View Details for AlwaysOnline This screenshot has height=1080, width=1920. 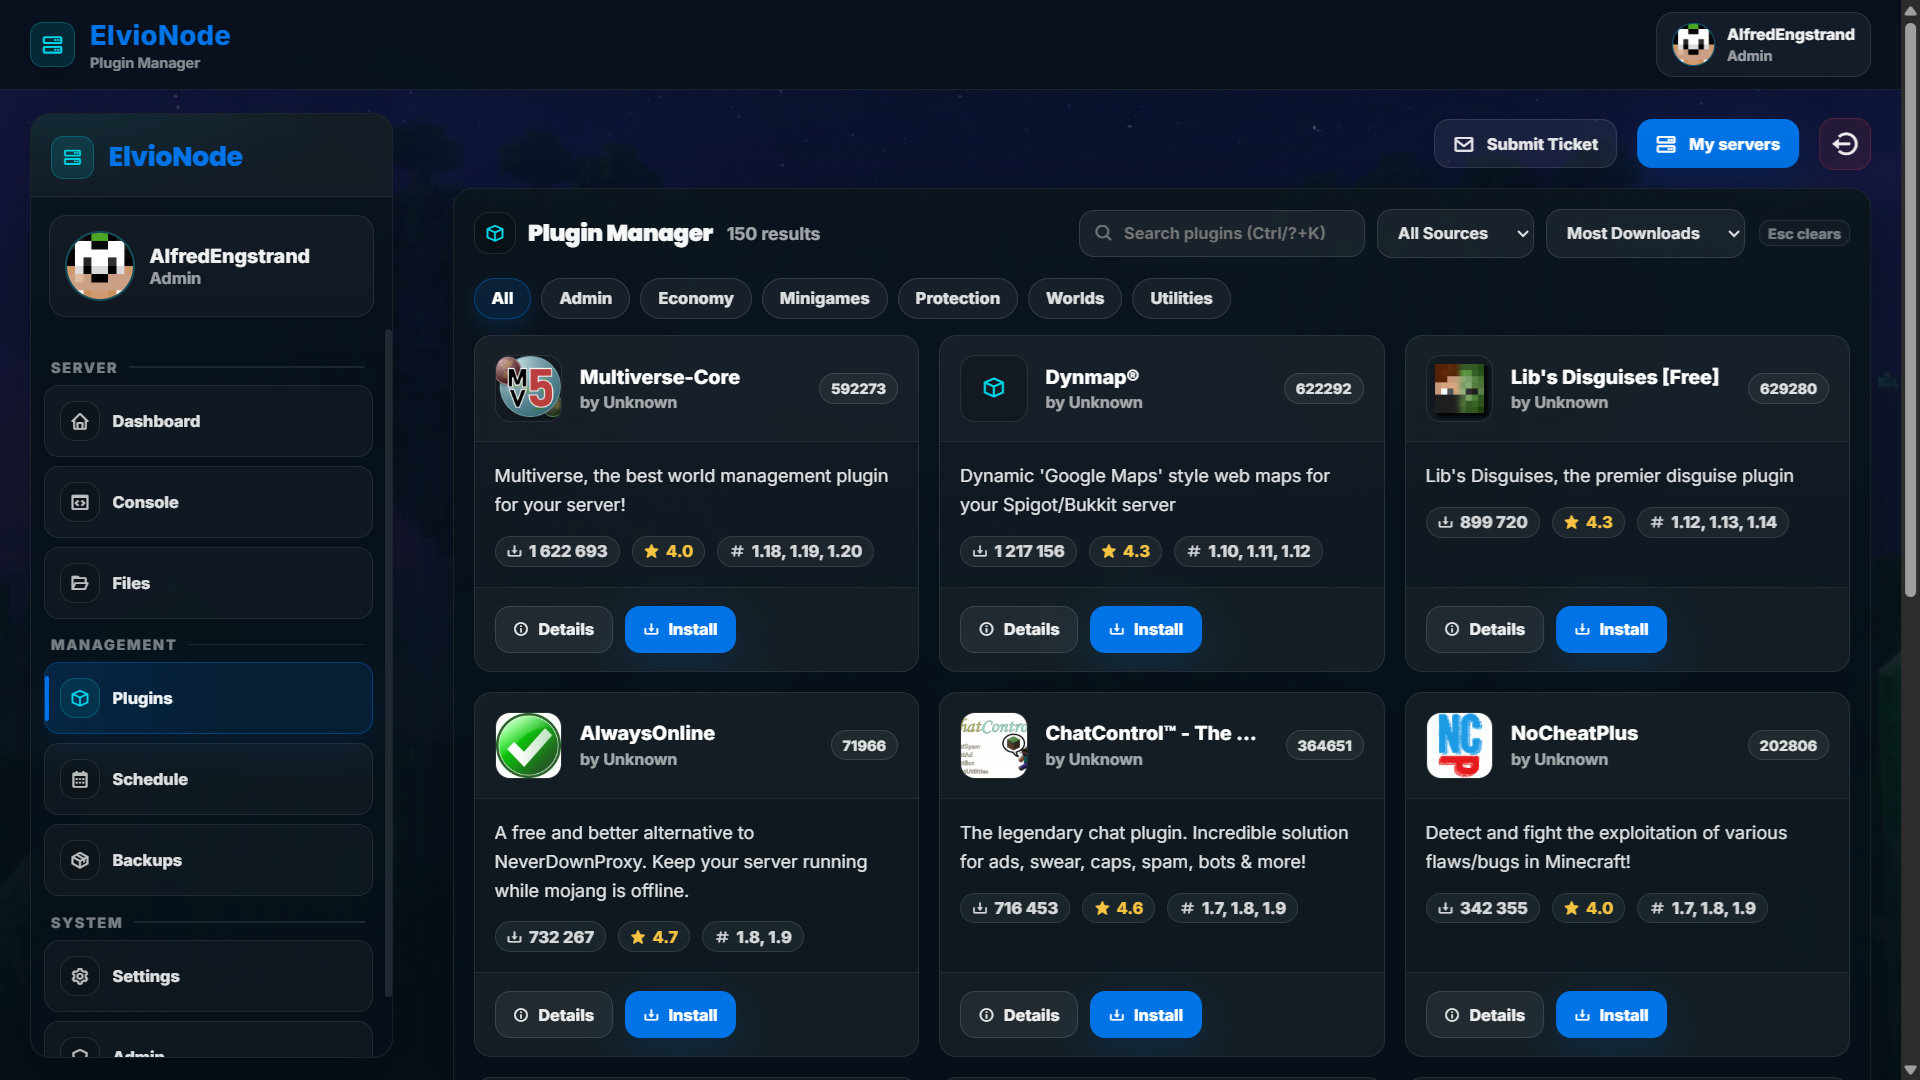tap(554, 1015)
